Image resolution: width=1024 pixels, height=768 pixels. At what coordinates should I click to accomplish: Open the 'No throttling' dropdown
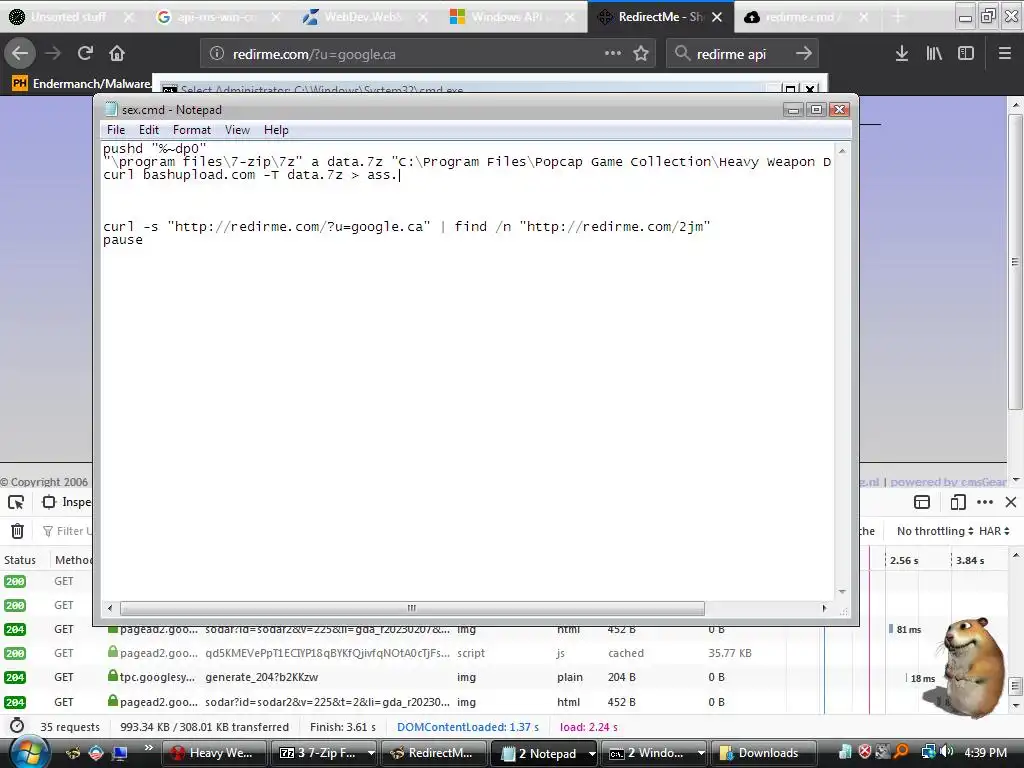point(935,531)
